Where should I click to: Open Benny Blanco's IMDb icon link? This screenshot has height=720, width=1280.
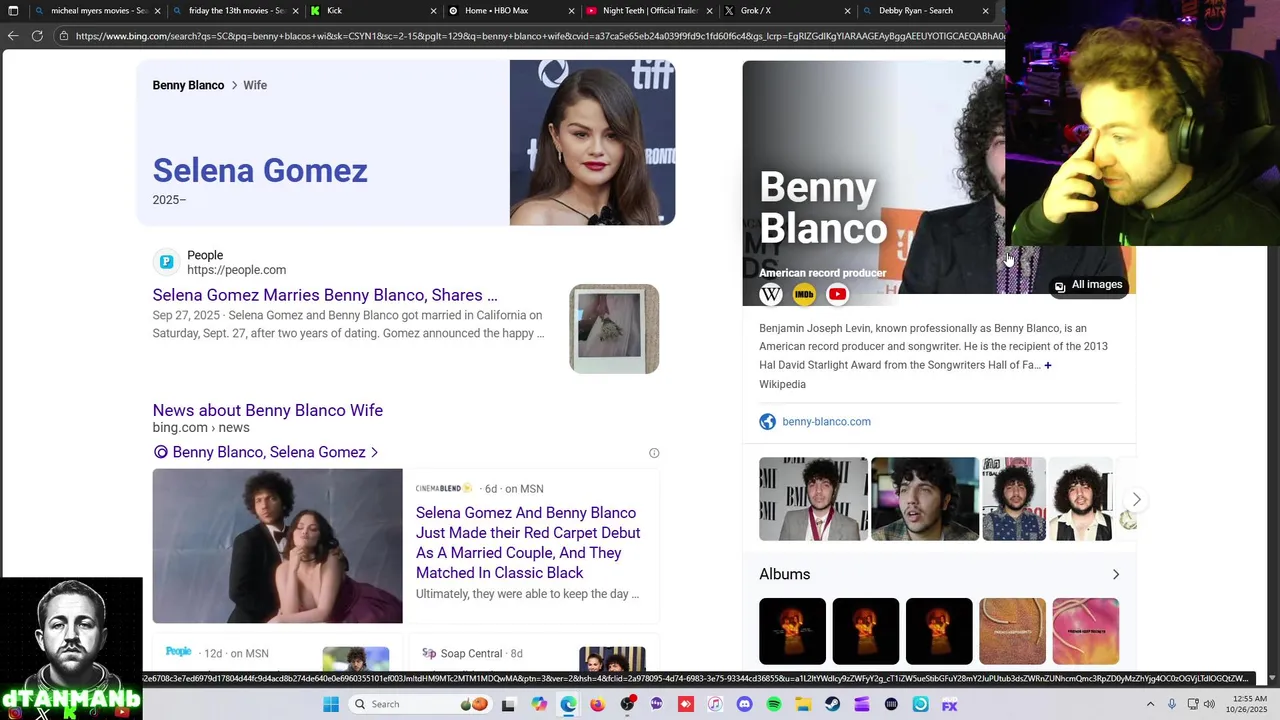[804, 294]
